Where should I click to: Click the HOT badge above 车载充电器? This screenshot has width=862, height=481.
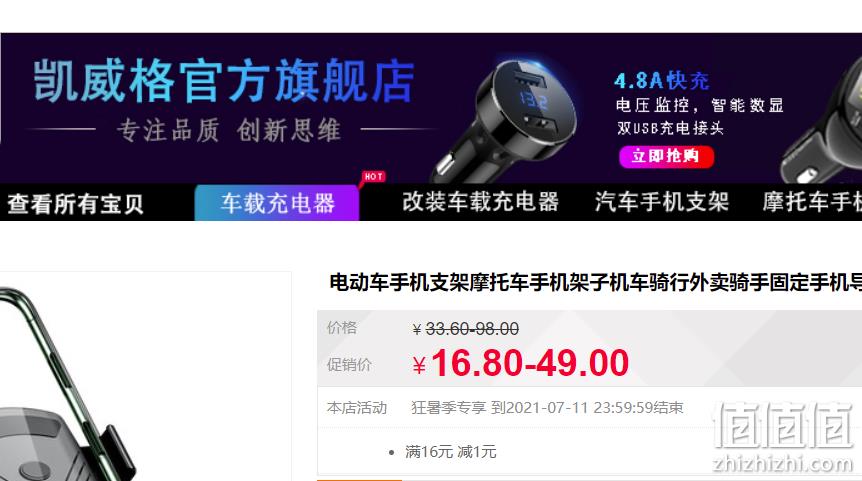click(373, 176)
